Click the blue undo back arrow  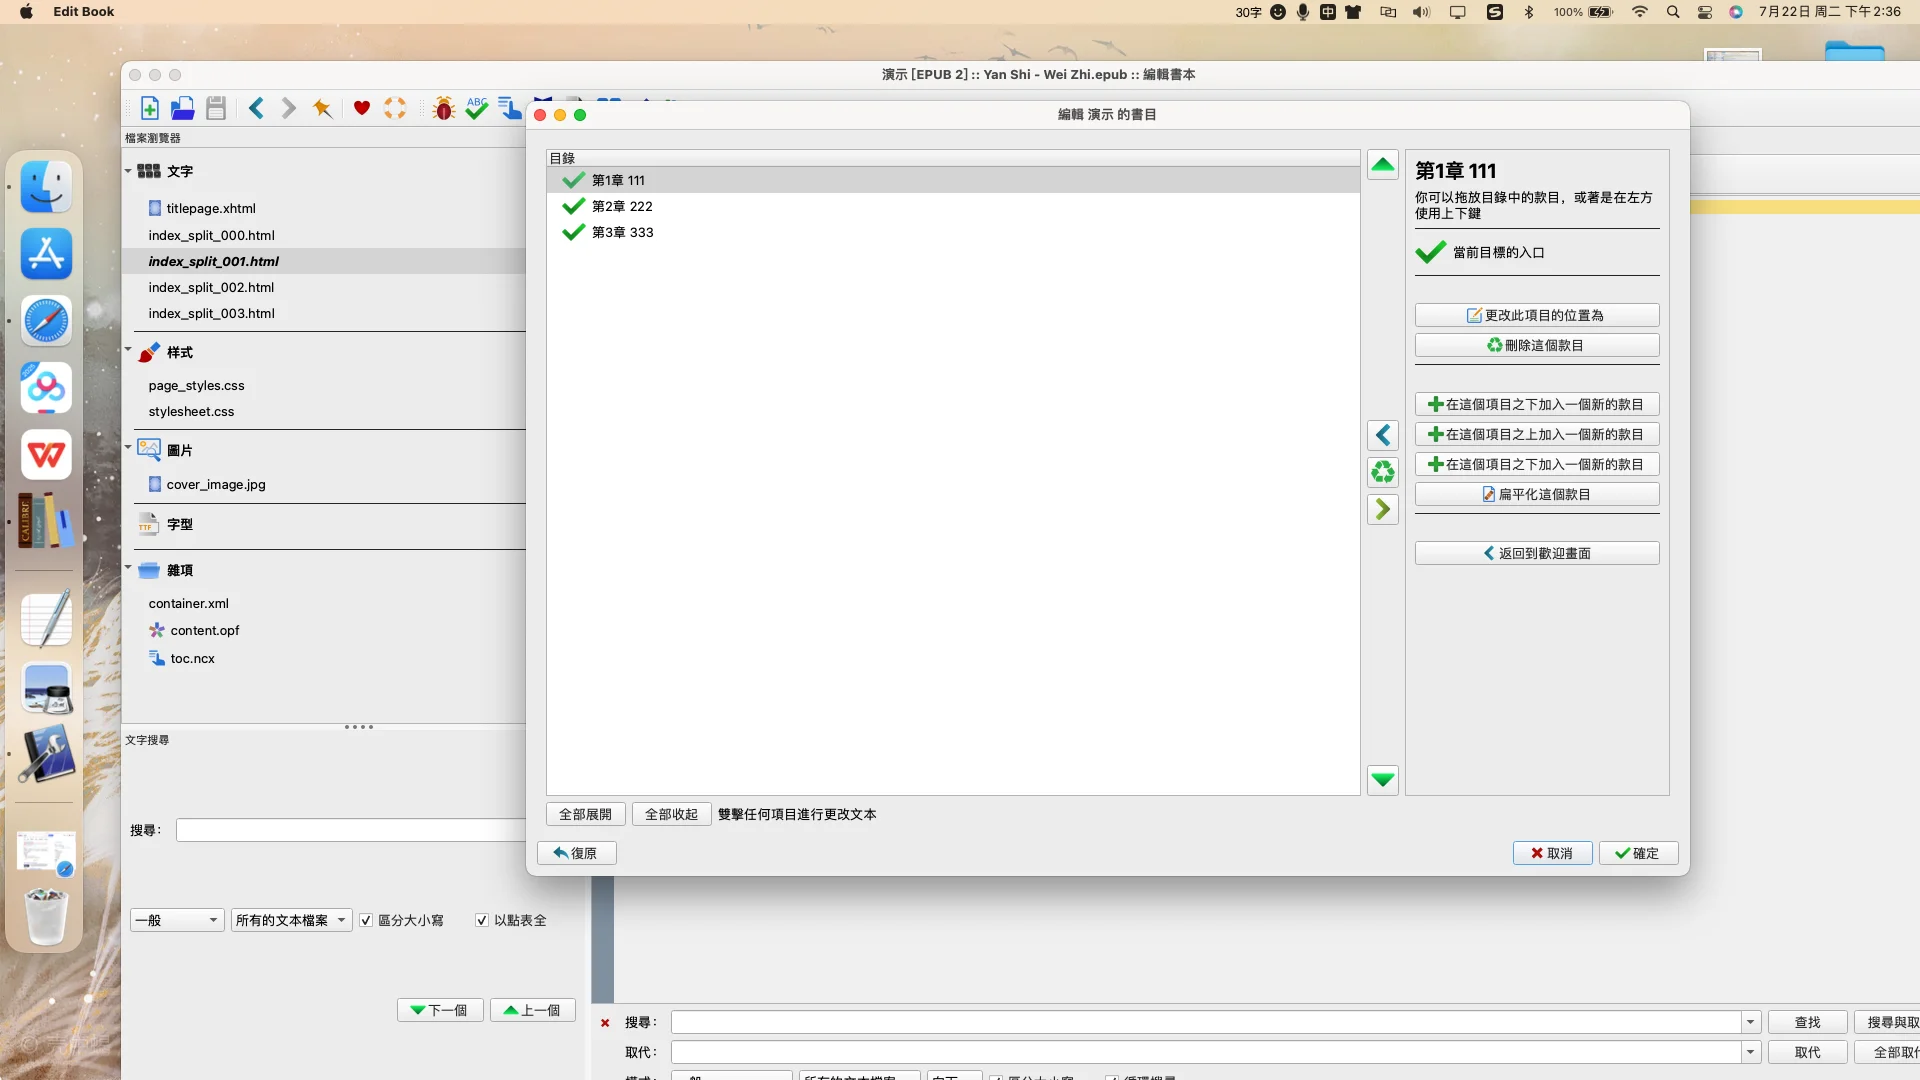pos(256,108)
